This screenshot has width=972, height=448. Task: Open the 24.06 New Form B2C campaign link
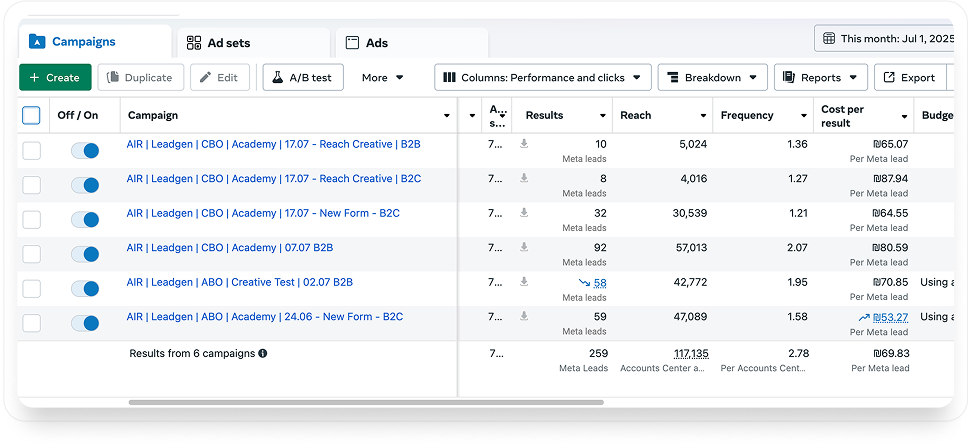click(264, 317)
